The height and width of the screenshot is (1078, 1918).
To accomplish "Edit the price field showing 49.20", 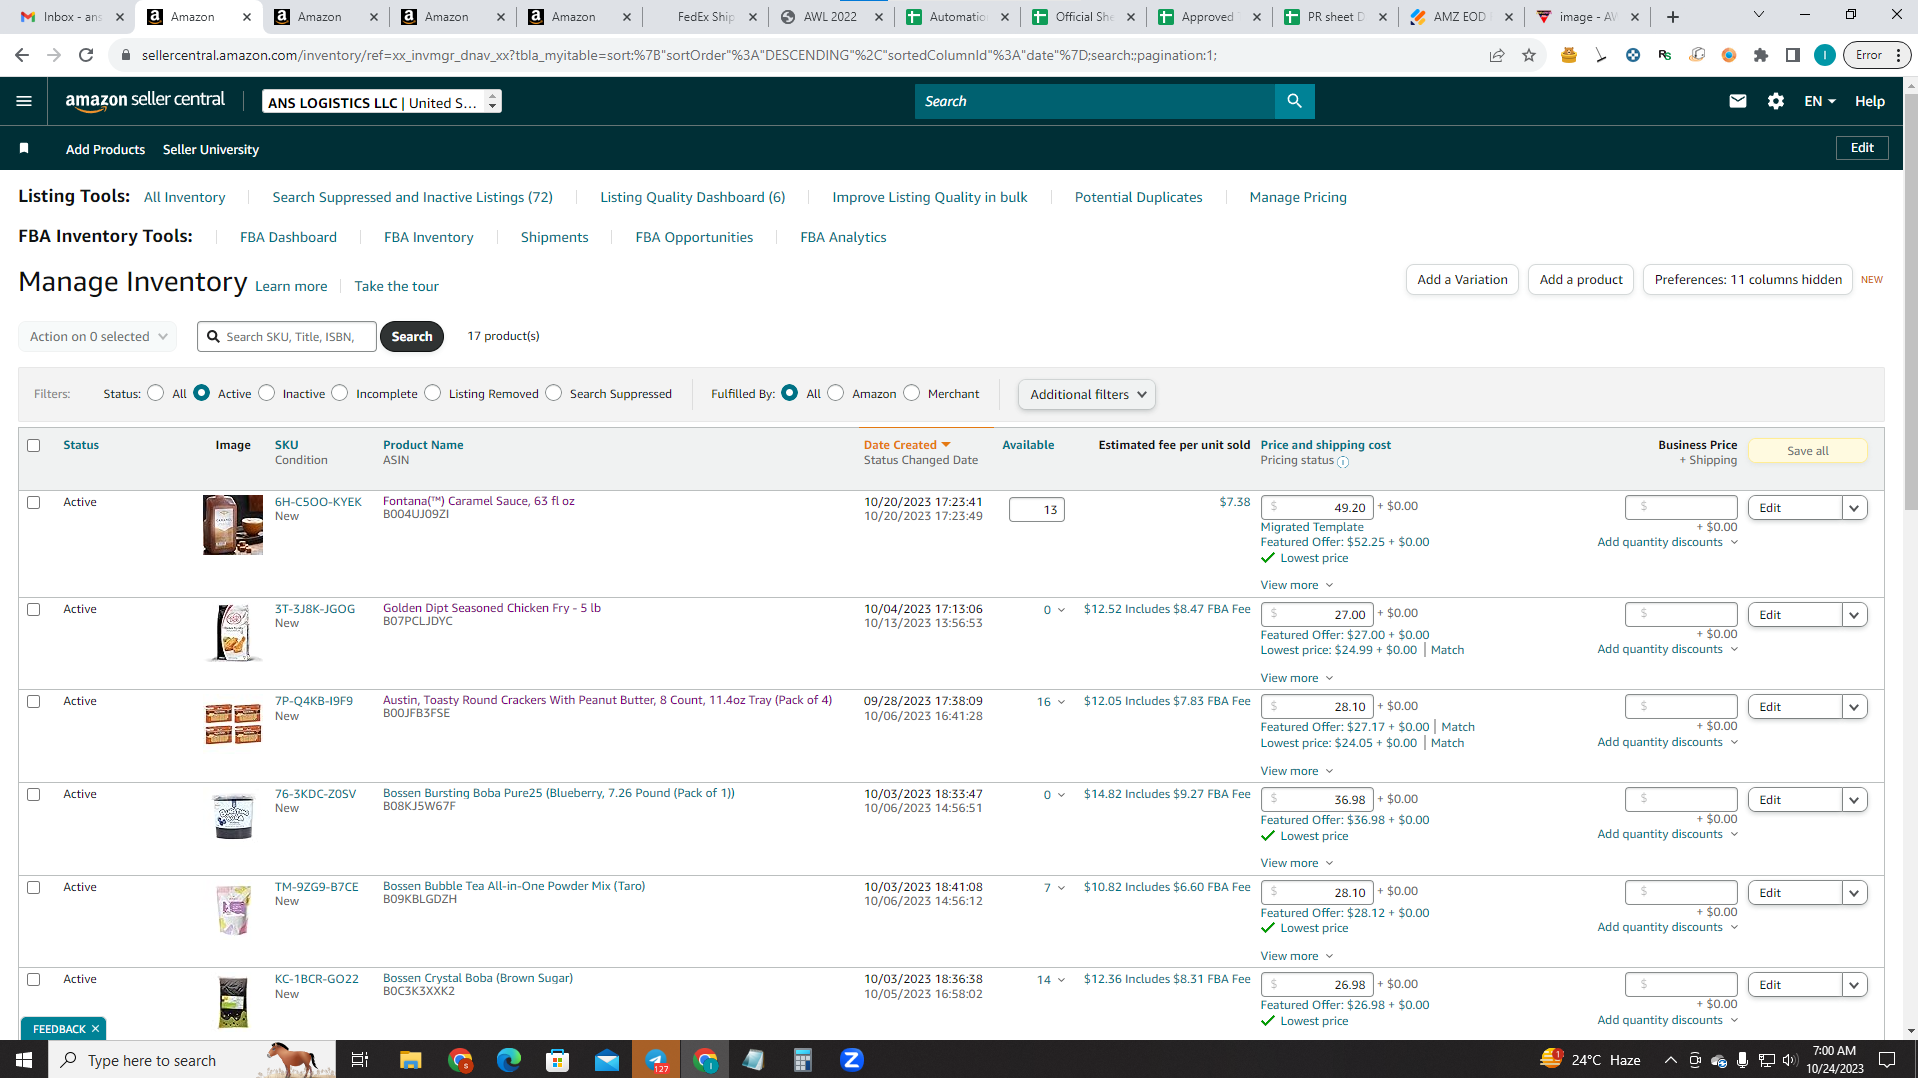I will (x=1316, y=507).
